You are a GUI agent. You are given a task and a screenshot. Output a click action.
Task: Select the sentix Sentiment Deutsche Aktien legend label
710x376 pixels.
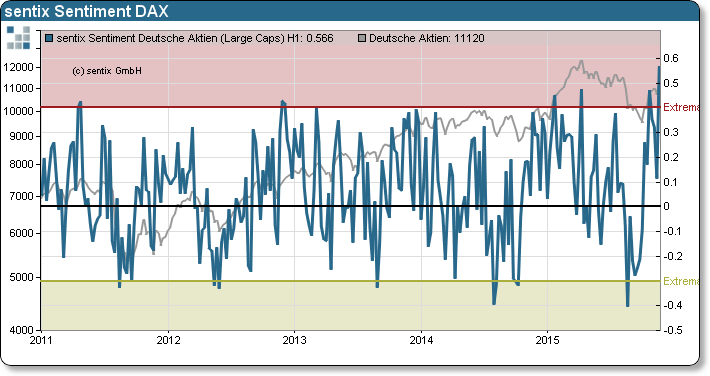(x=195, y=39)
